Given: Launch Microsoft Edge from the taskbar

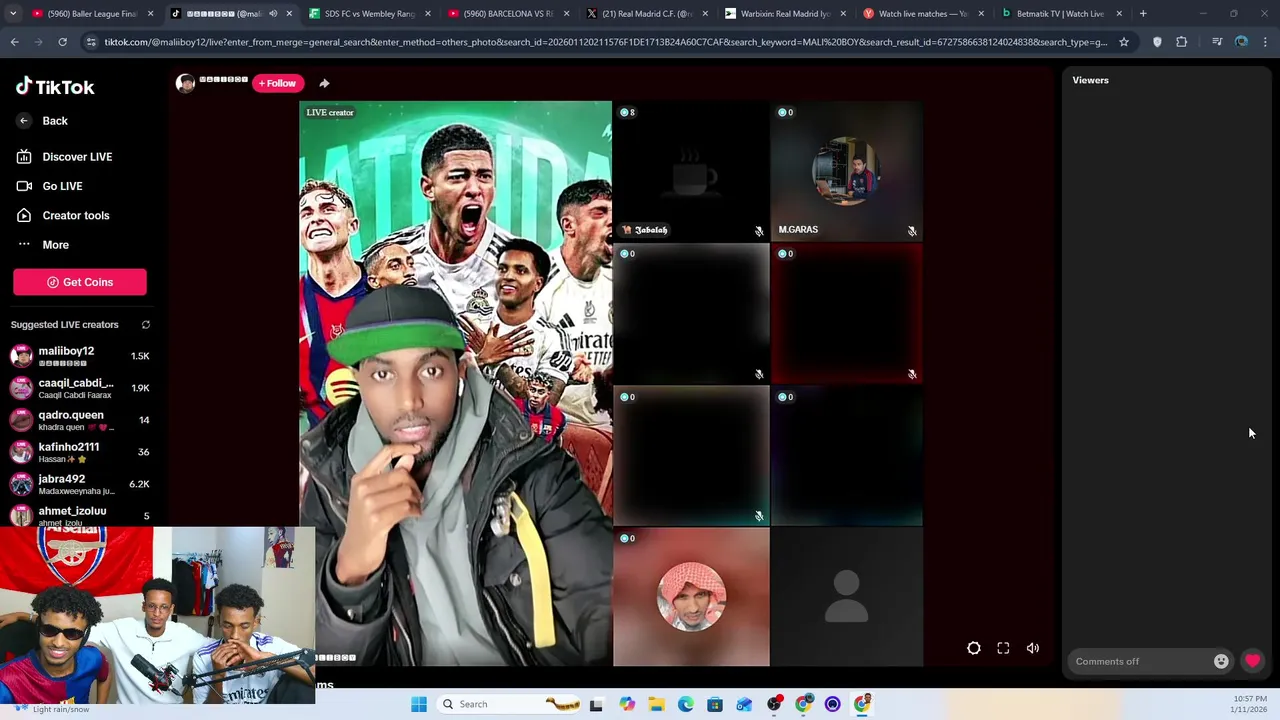Looking at the screenshot, I should coord(686,704).
